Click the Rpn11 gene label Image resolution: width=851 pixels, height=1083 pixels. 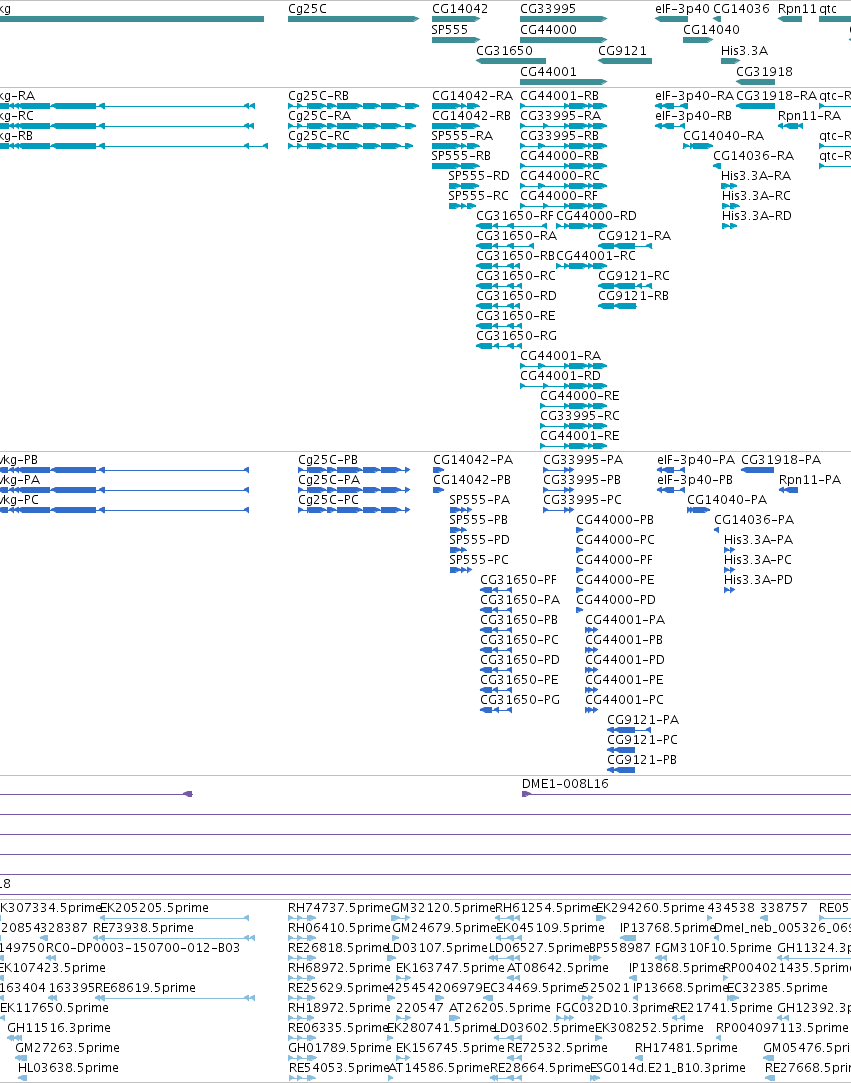point(797,9)
